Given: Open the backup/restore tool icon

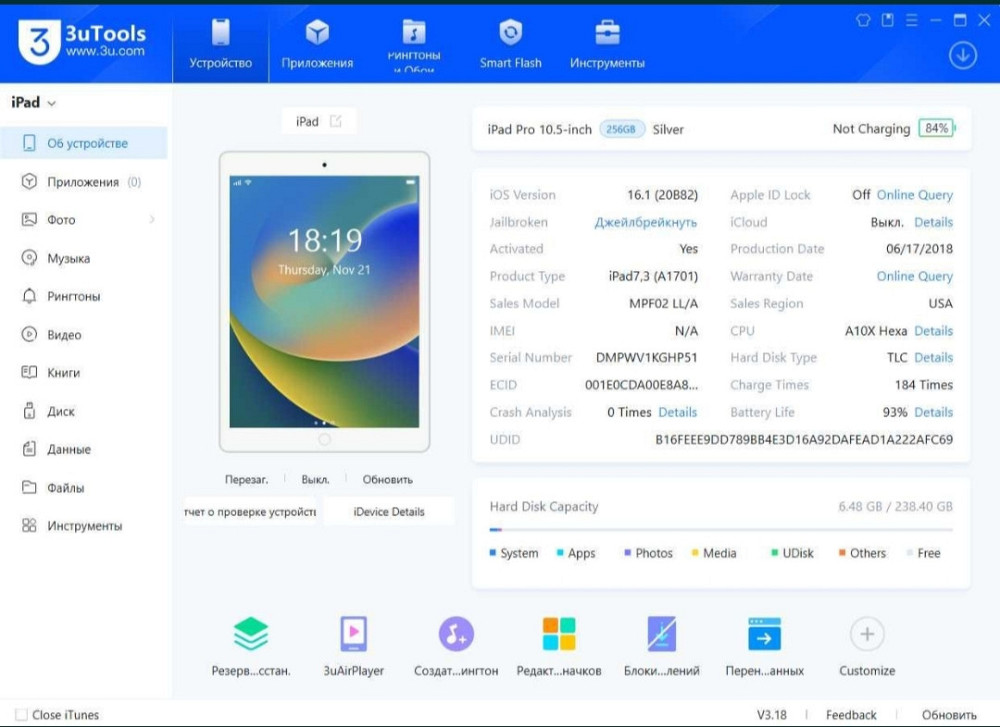Looking at the screenshot, I should [x=251, y=633].
